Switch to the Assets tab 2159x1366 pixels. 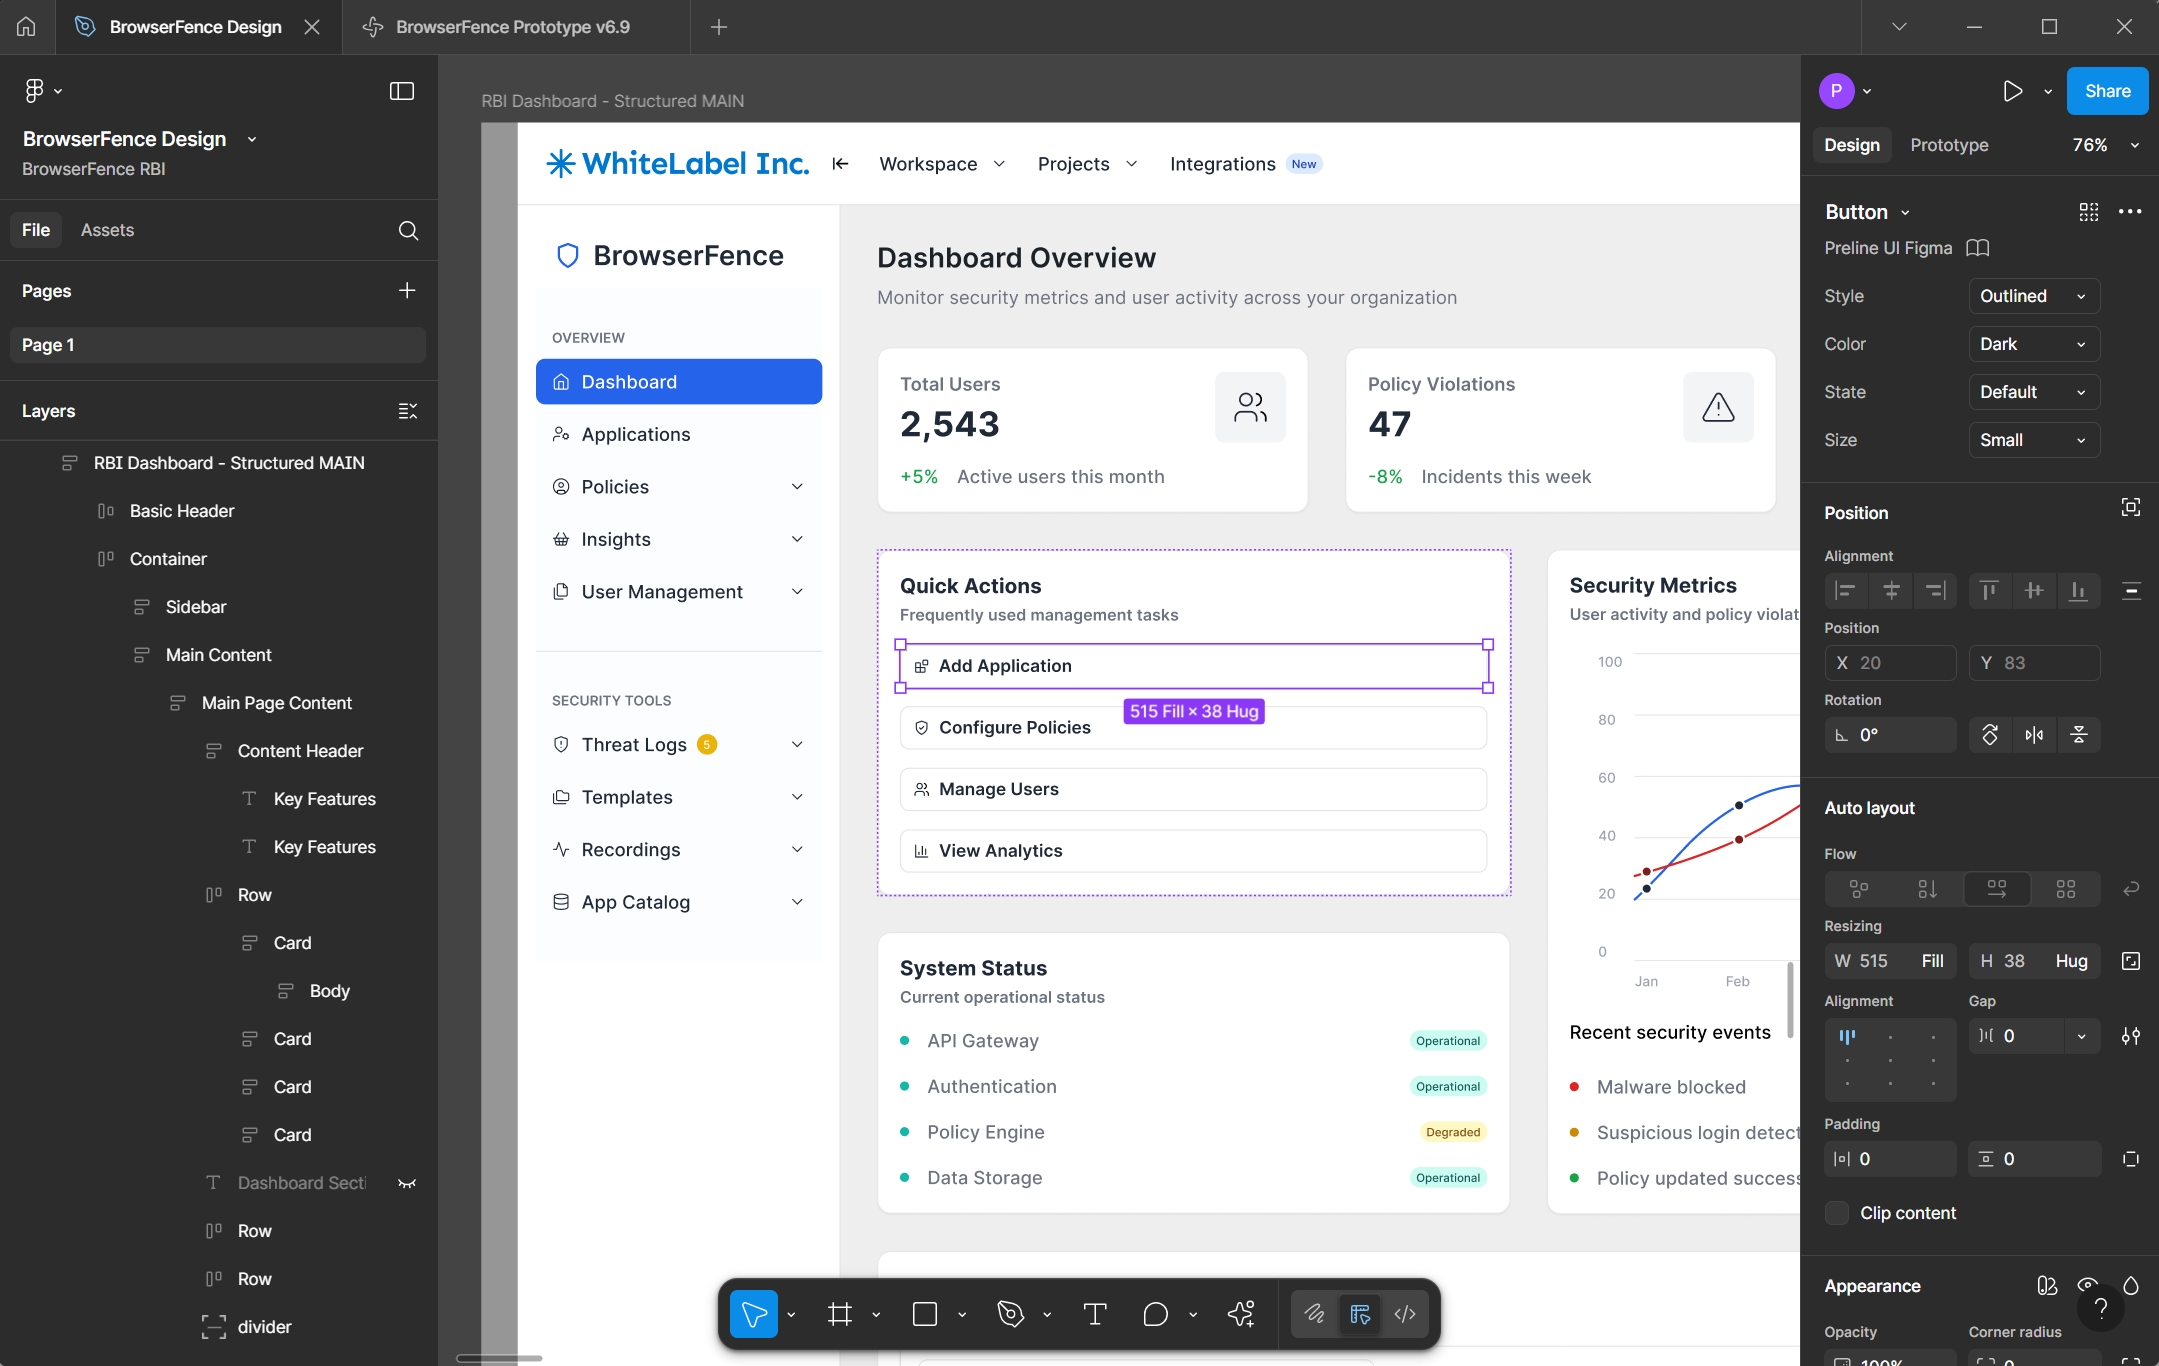[x=108, y=230]
